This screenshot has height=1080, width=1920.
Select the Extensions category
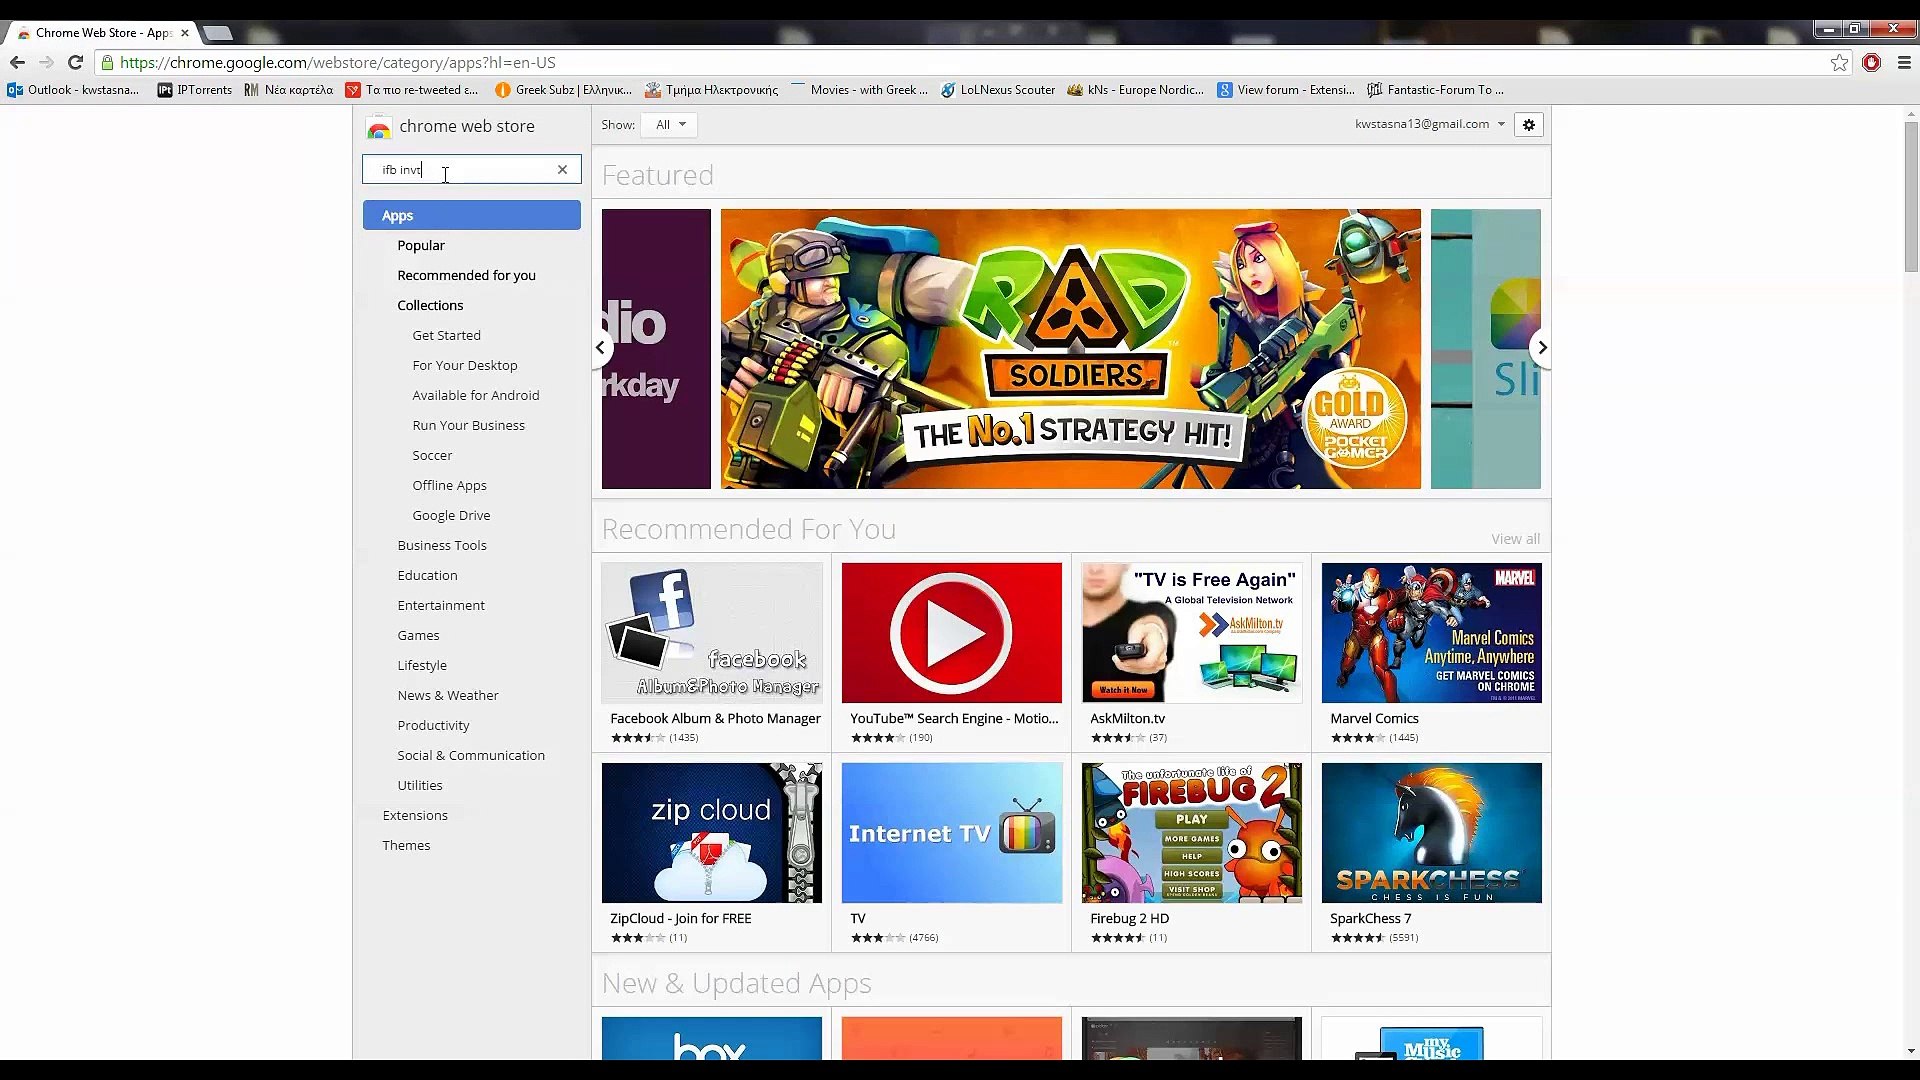(x=415, y=815)
